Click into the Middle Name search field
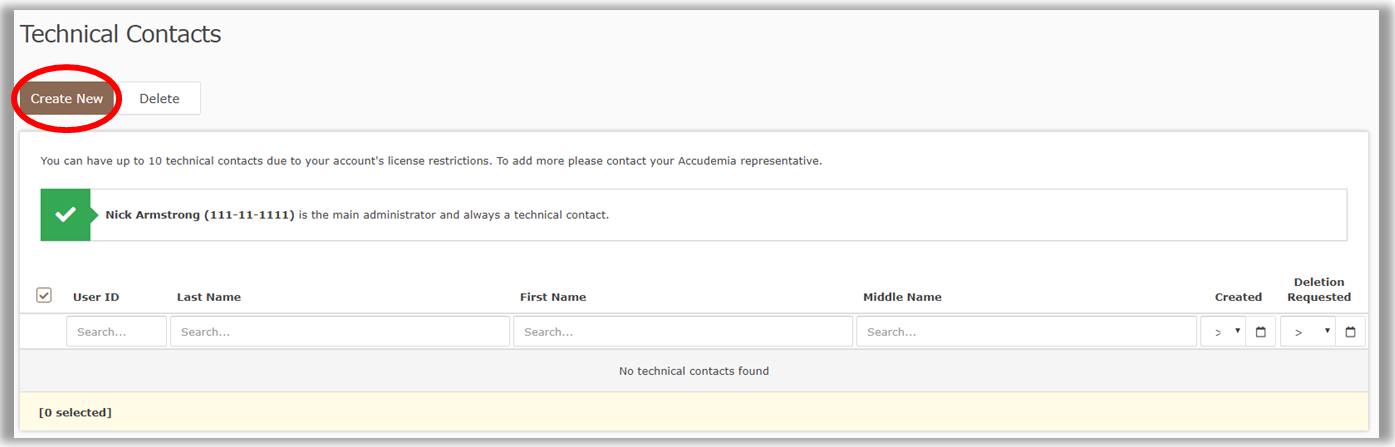The height and width of the screenshot is (447, 1395). 1025,332
